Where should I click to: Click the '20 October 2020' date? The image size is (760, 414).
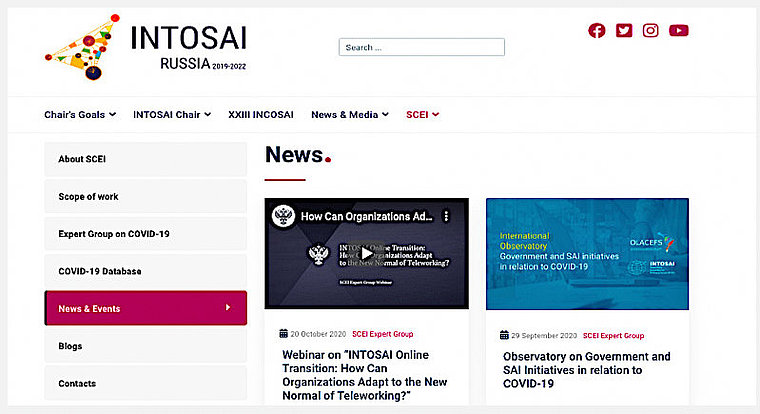(x=318, y=334)
